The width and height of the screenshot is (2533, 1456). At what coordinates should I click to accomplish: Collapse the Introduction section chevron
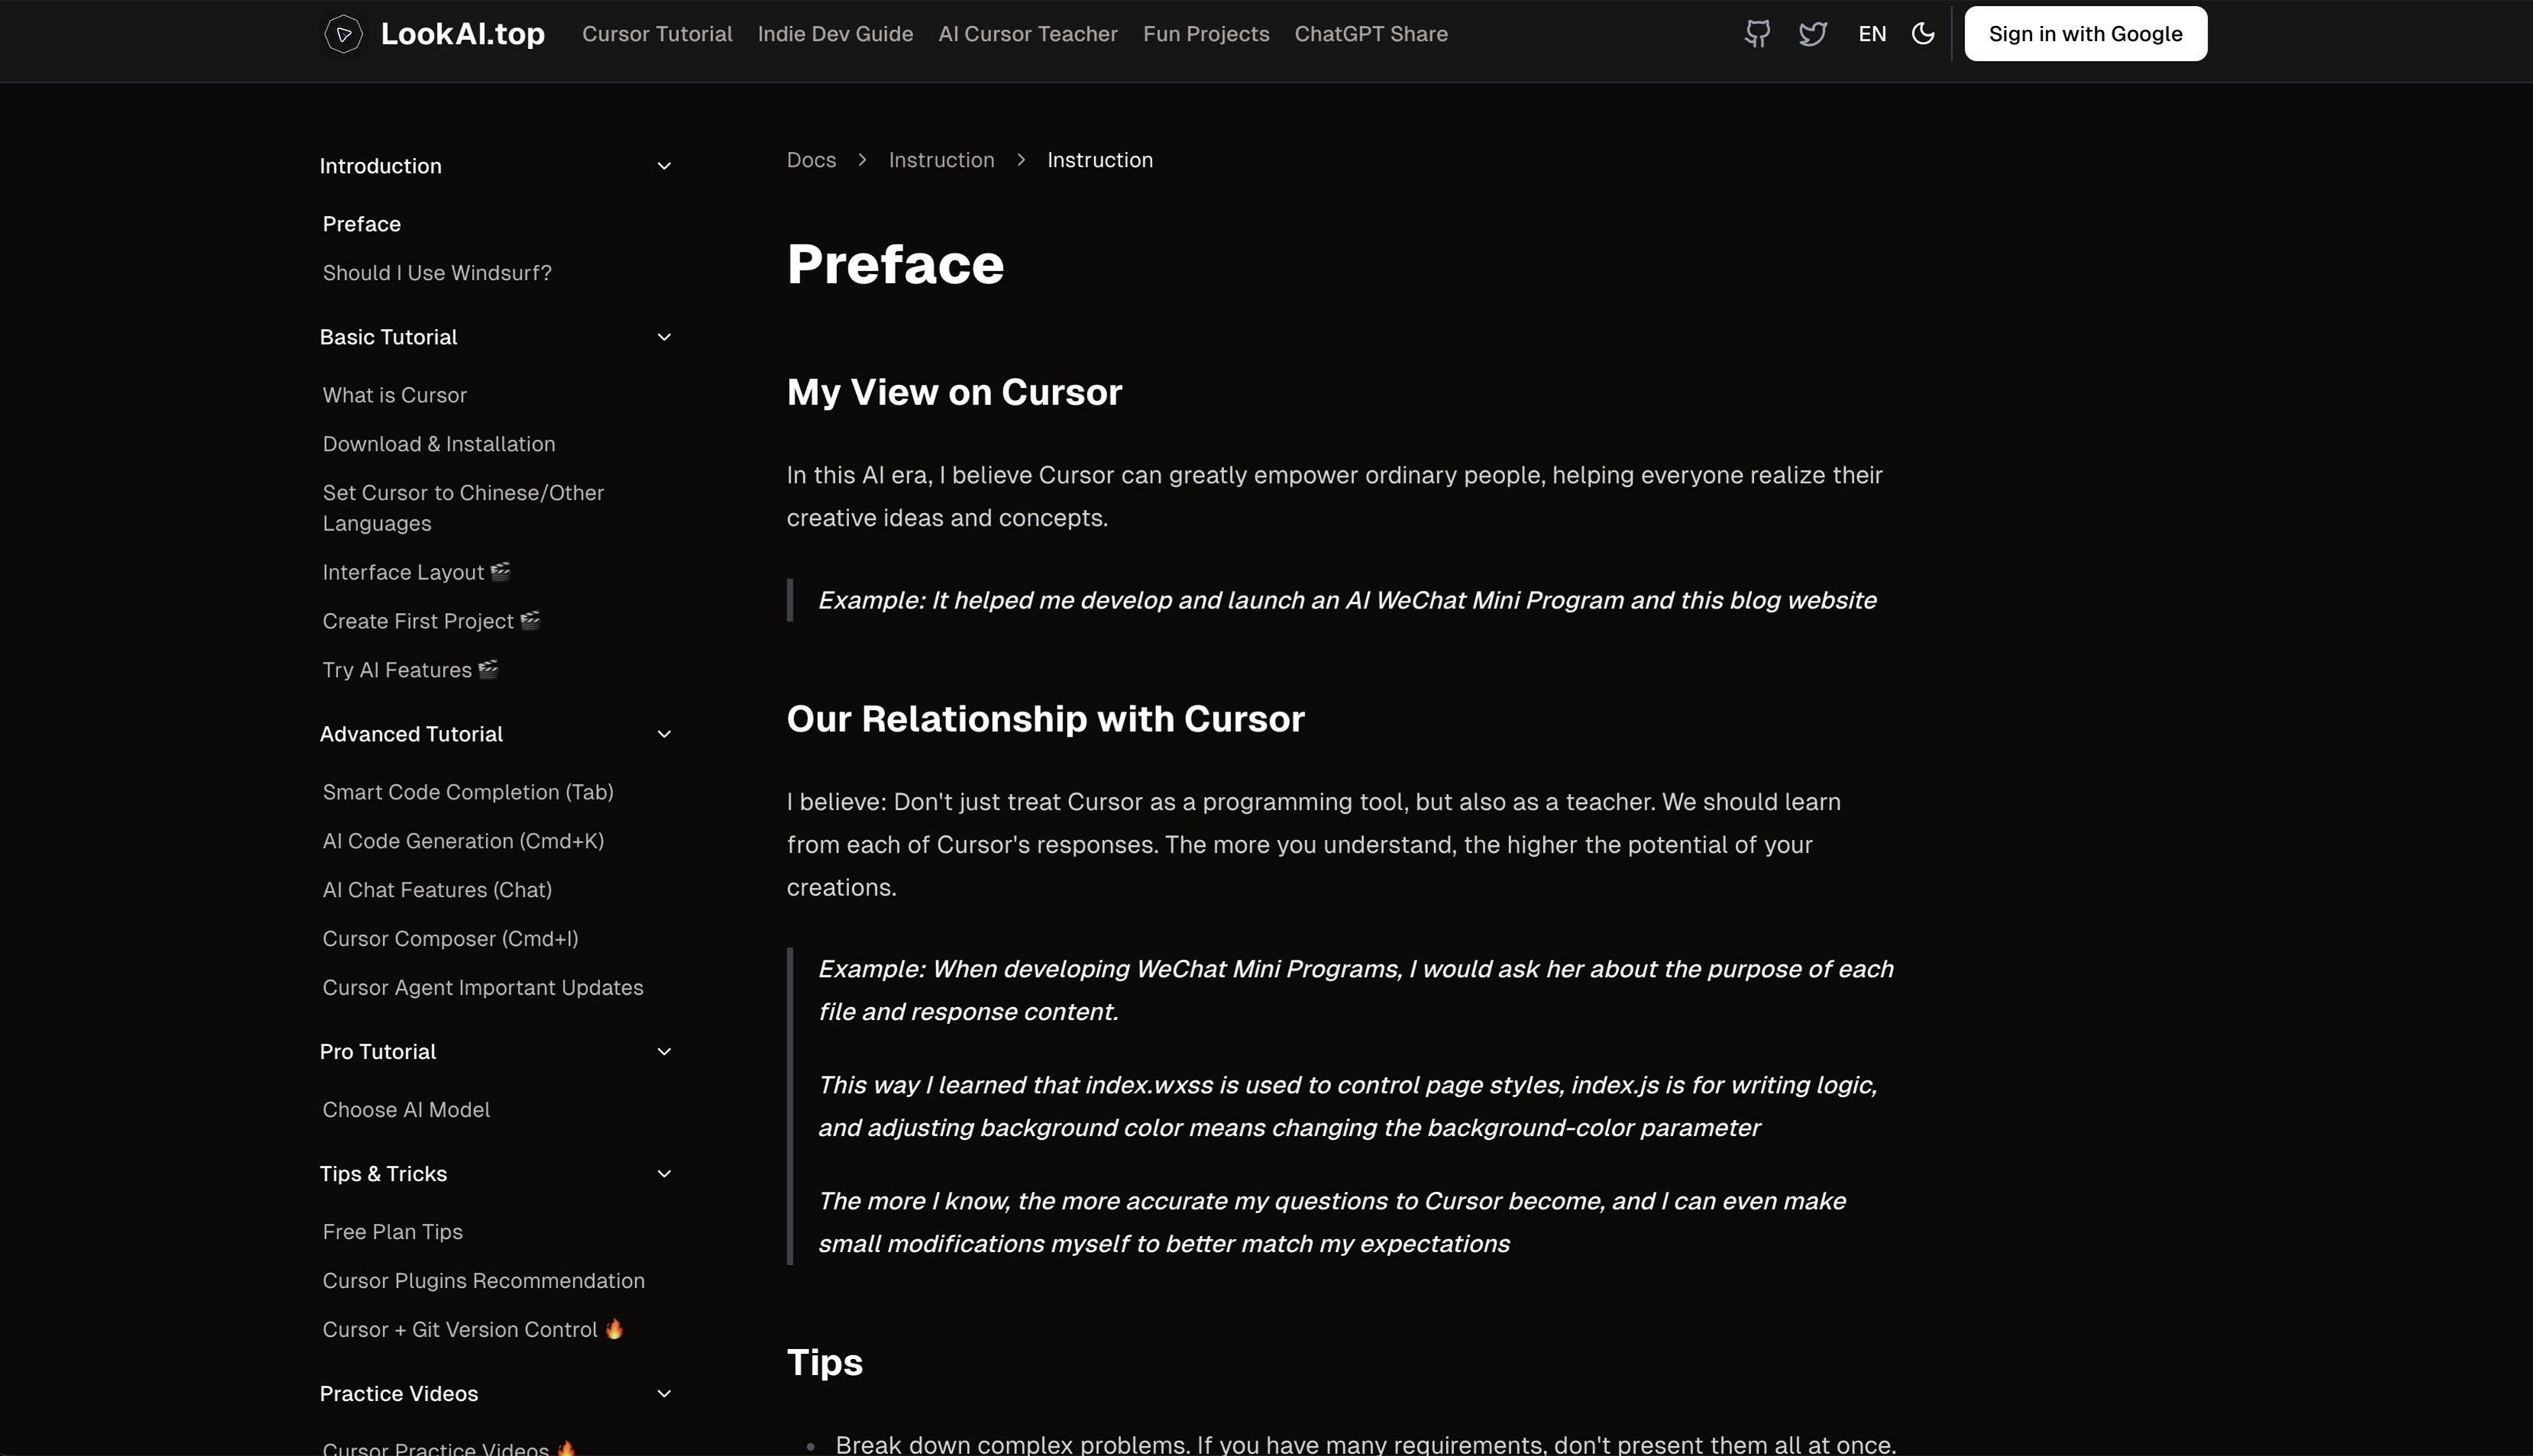coord(664,166)
